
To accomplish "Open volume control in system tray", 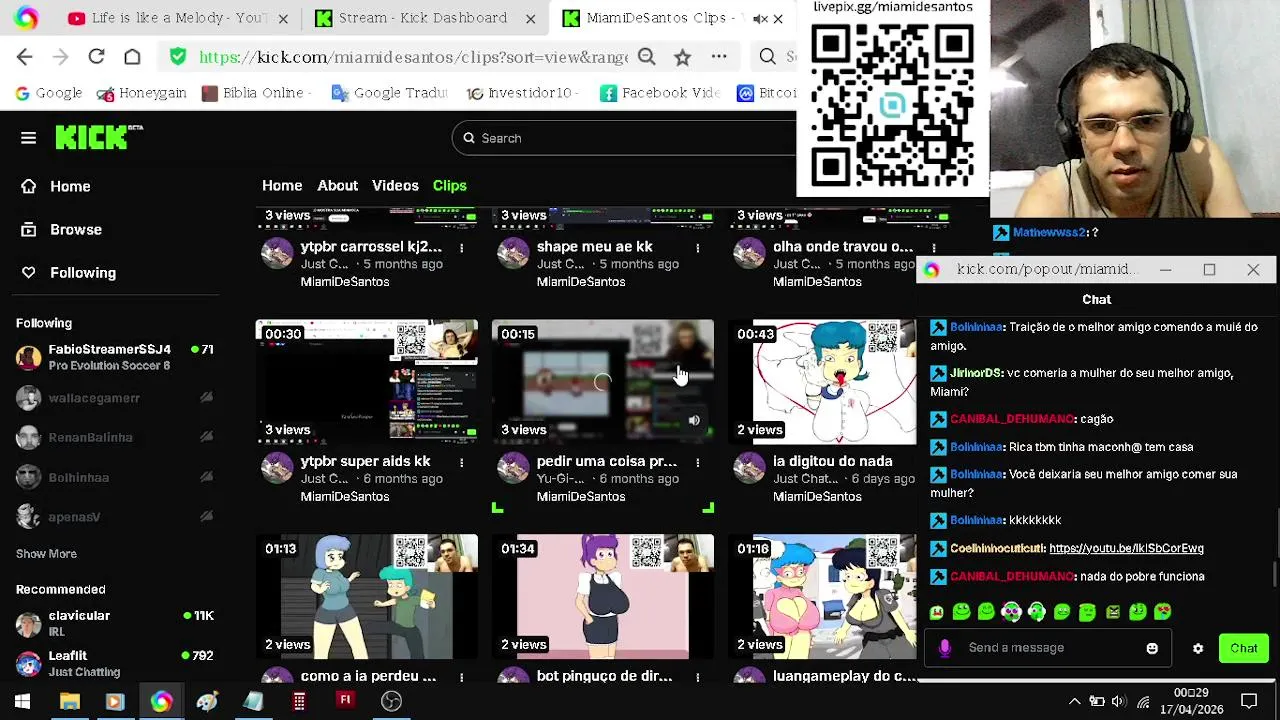I will pyautogui.click(x=1118, y=701).
